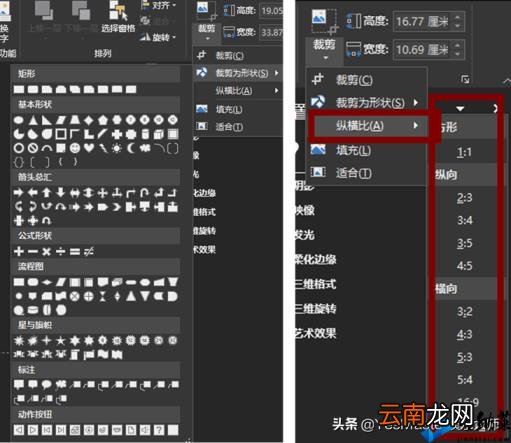The width and height of the screenshot is (511, 443).
Task: Select the 4:3 landscape ratio
Action: (464, 334)
